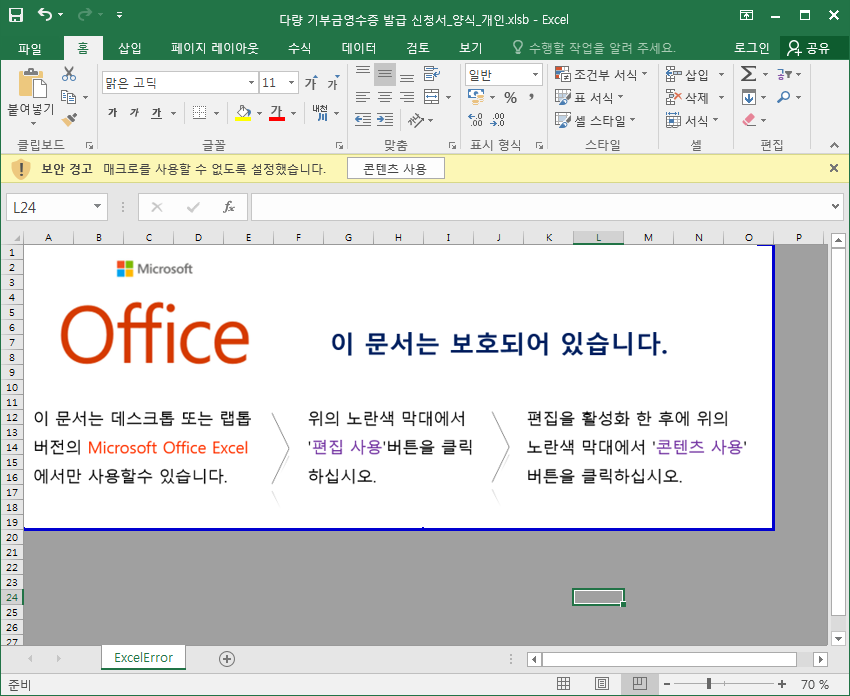
Task: Open 표 서식 dropdown
Action: coord(589,98)
